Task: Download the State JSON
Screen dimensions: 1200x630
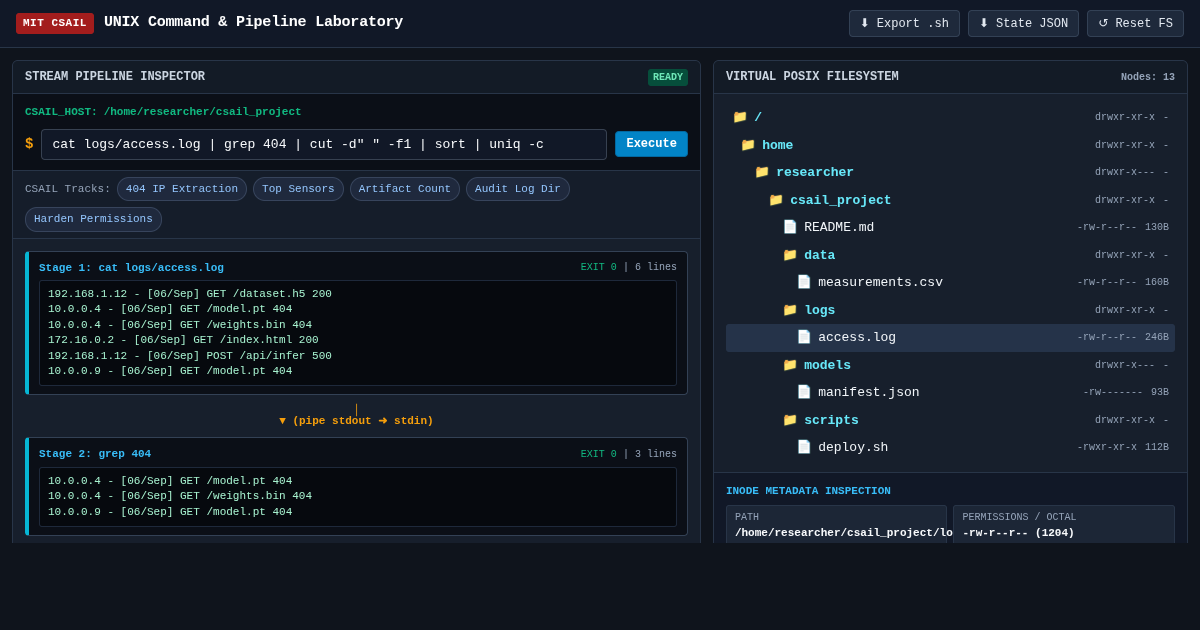Action: coord(1023,24)
